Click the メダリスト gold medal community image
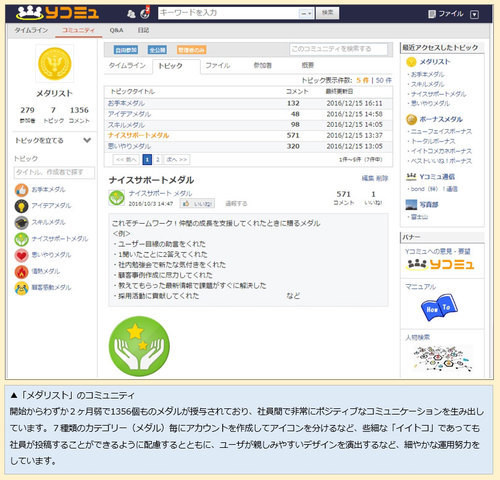 coord(55,63)
